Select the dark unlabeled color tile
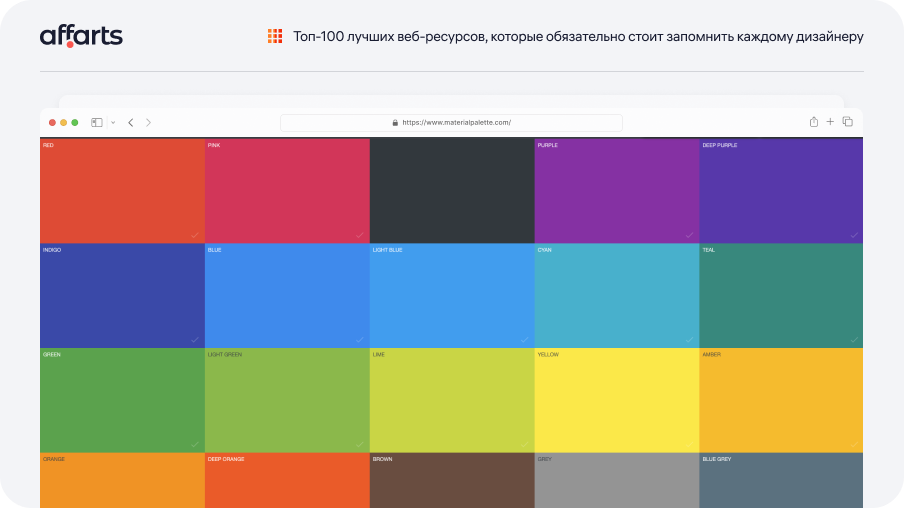Screen dimensions: 904x508 tap(452, 191)
